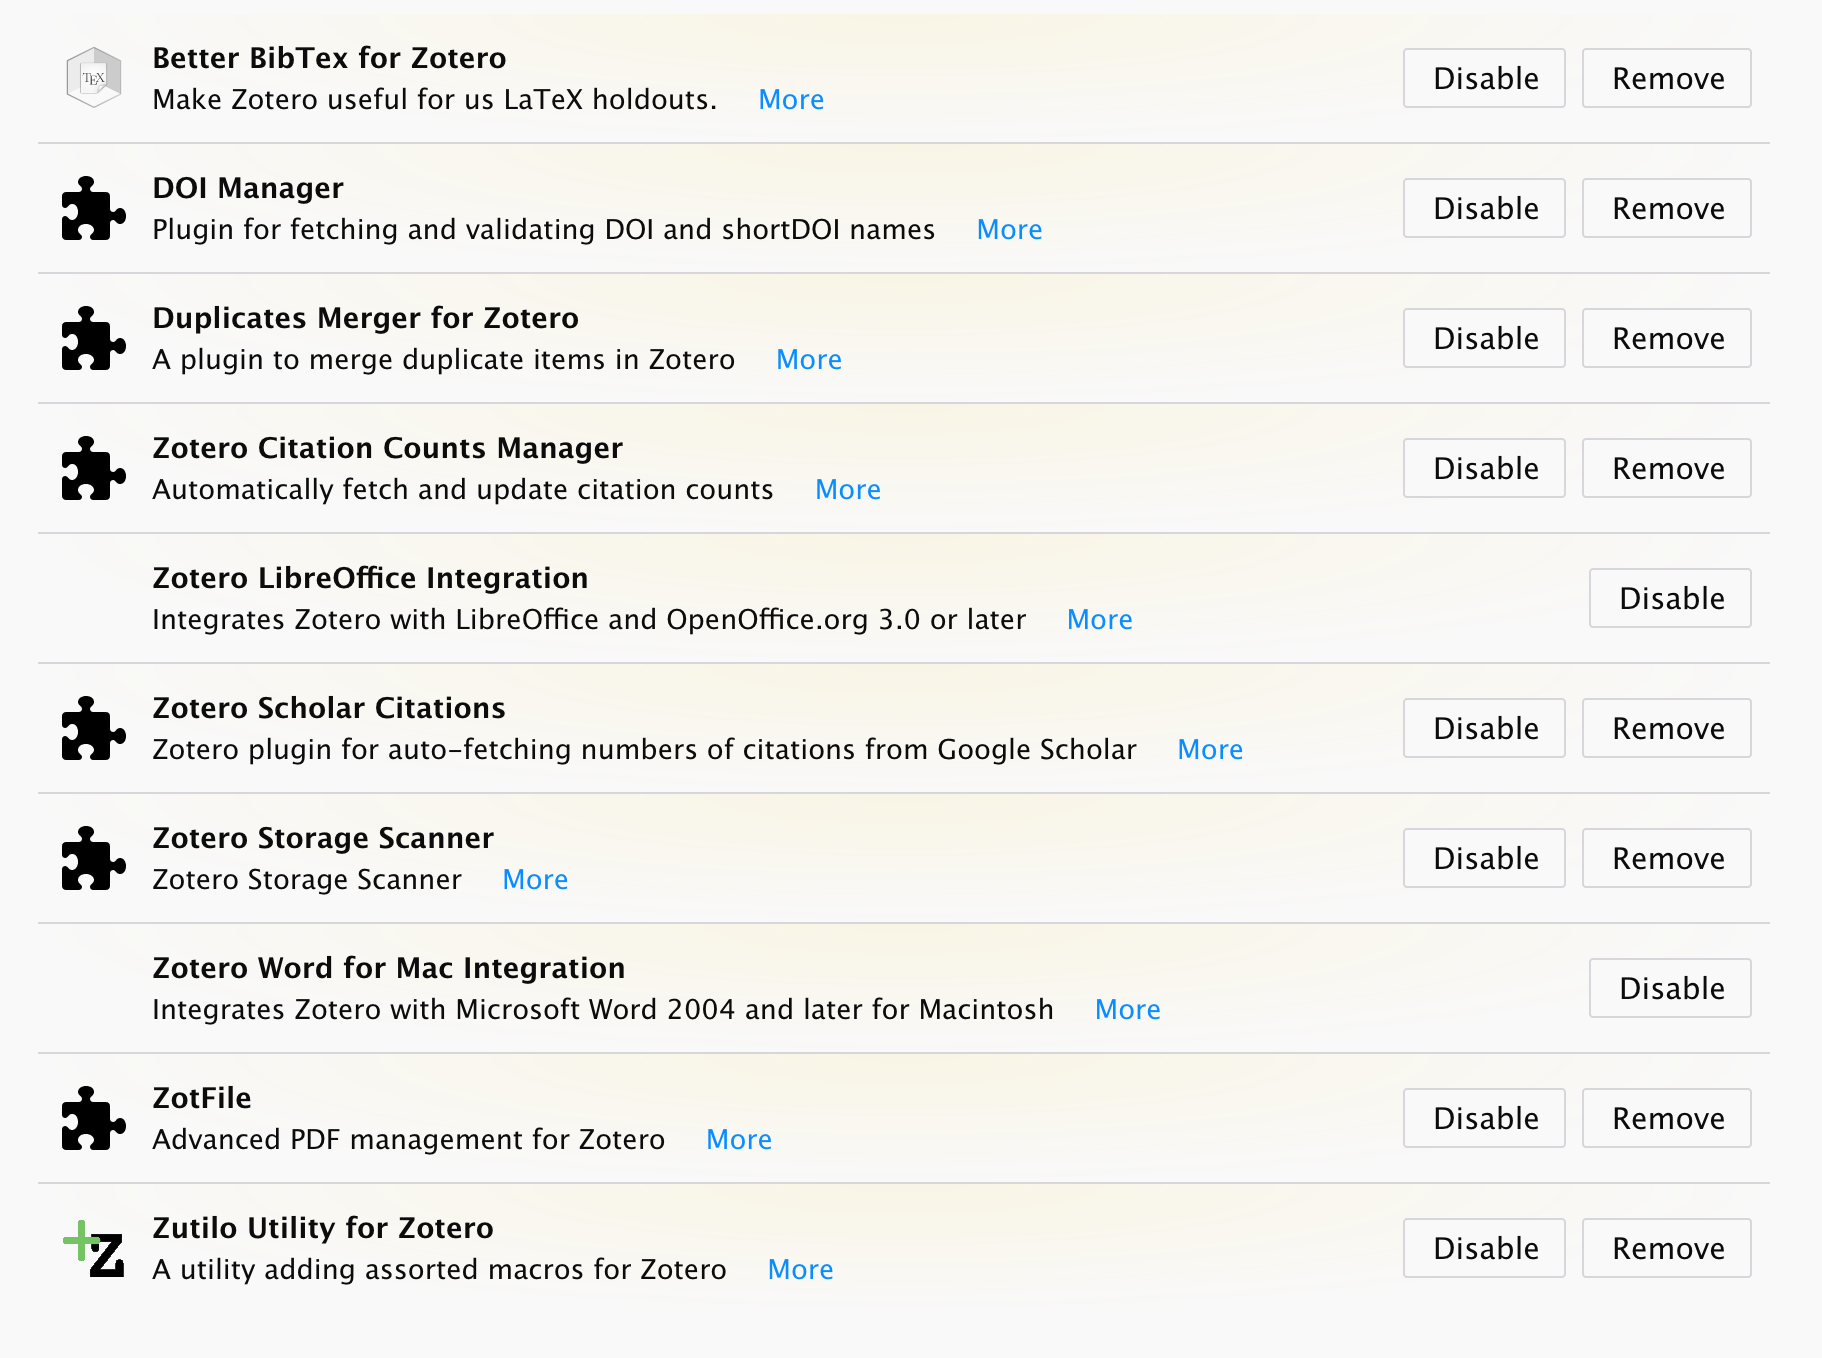Click 'A plugin to merge duplicate items' description
Screen dimensions: 1822x1358
point(444,359)
